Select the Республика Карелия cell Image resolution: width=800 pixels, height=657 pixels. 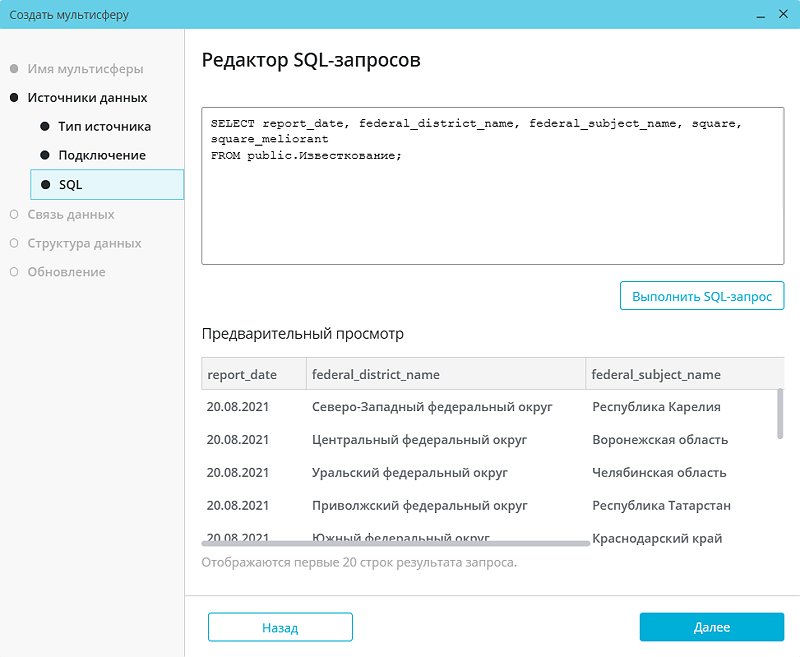pos(656,407)
